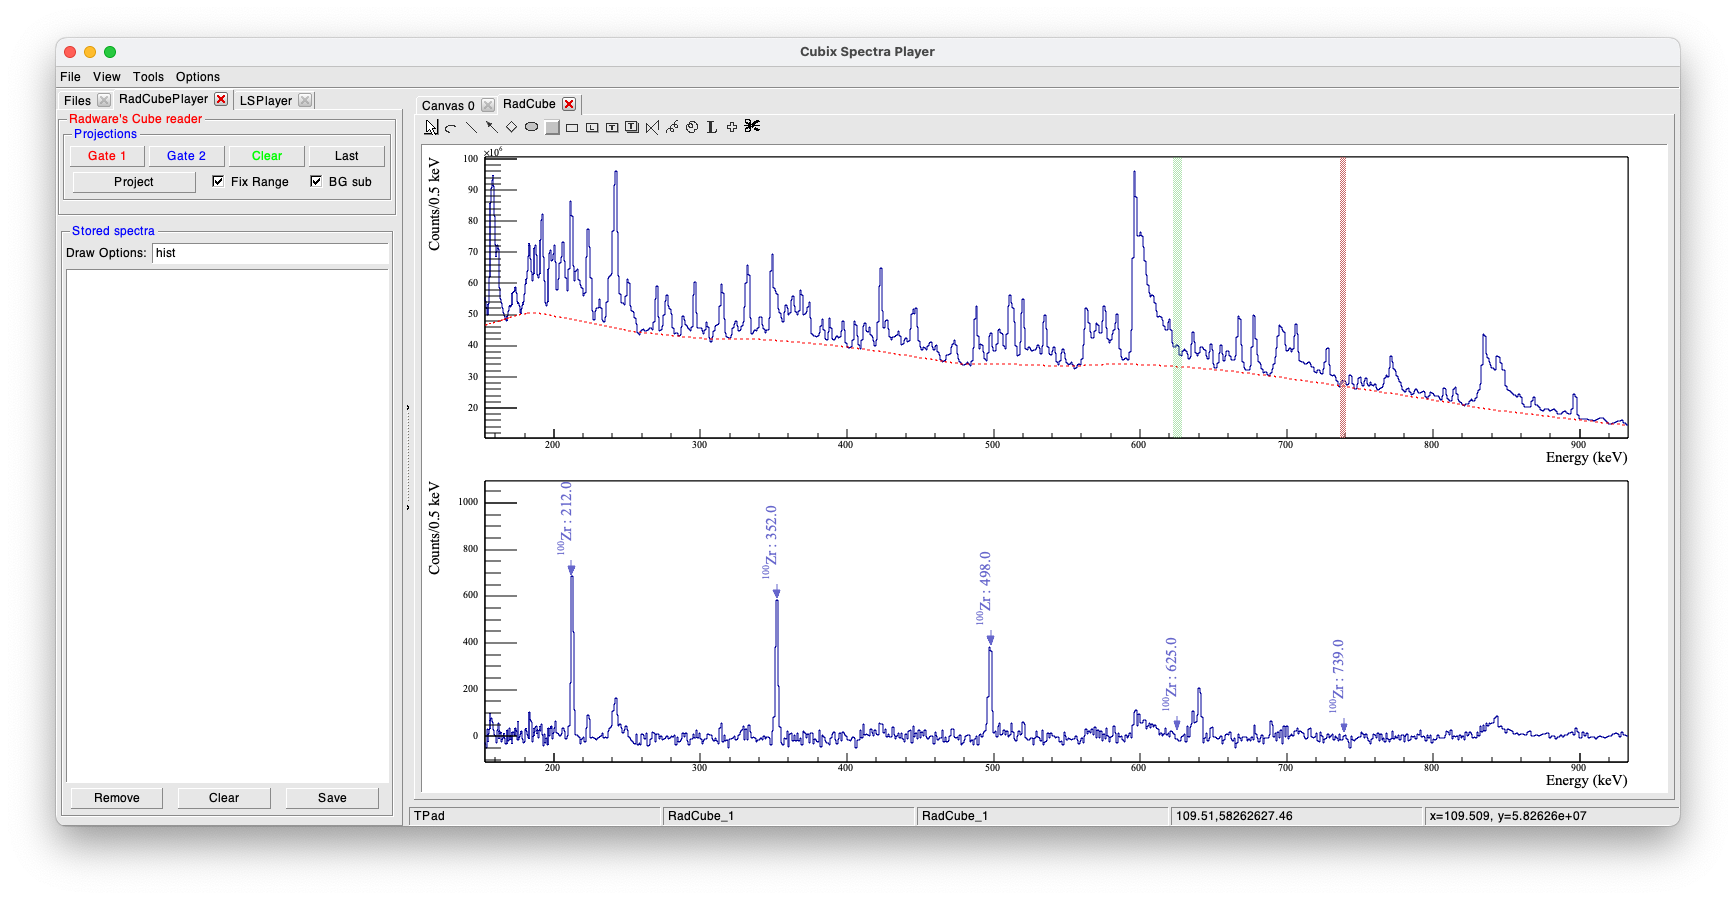Click the upper plot Energy (keV) axis title
This screenshot has width=1736, height=900.
(x=1586, y=458)
